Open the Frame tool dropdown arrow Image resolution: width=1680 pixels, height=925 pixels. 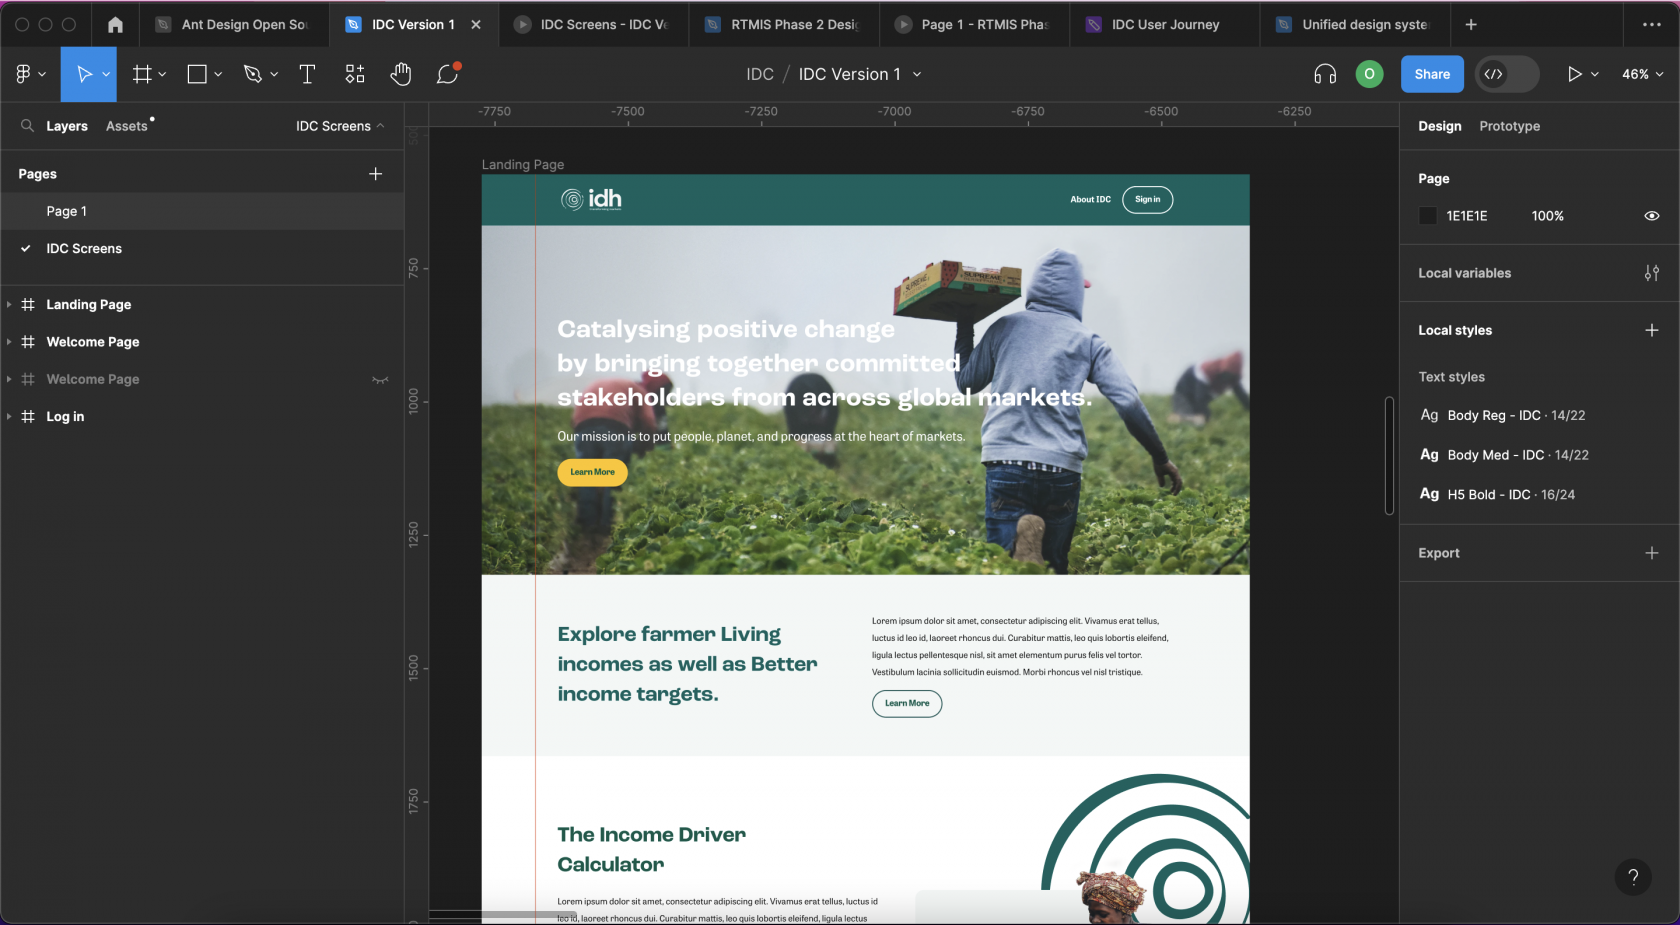162,75
